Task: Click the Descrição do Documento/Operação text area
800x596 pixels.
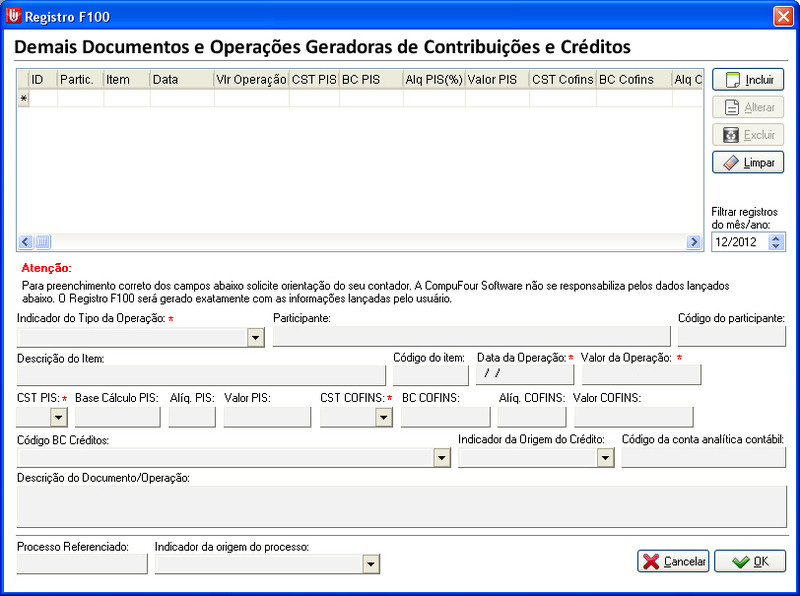Action: click(x=401, y=506)
